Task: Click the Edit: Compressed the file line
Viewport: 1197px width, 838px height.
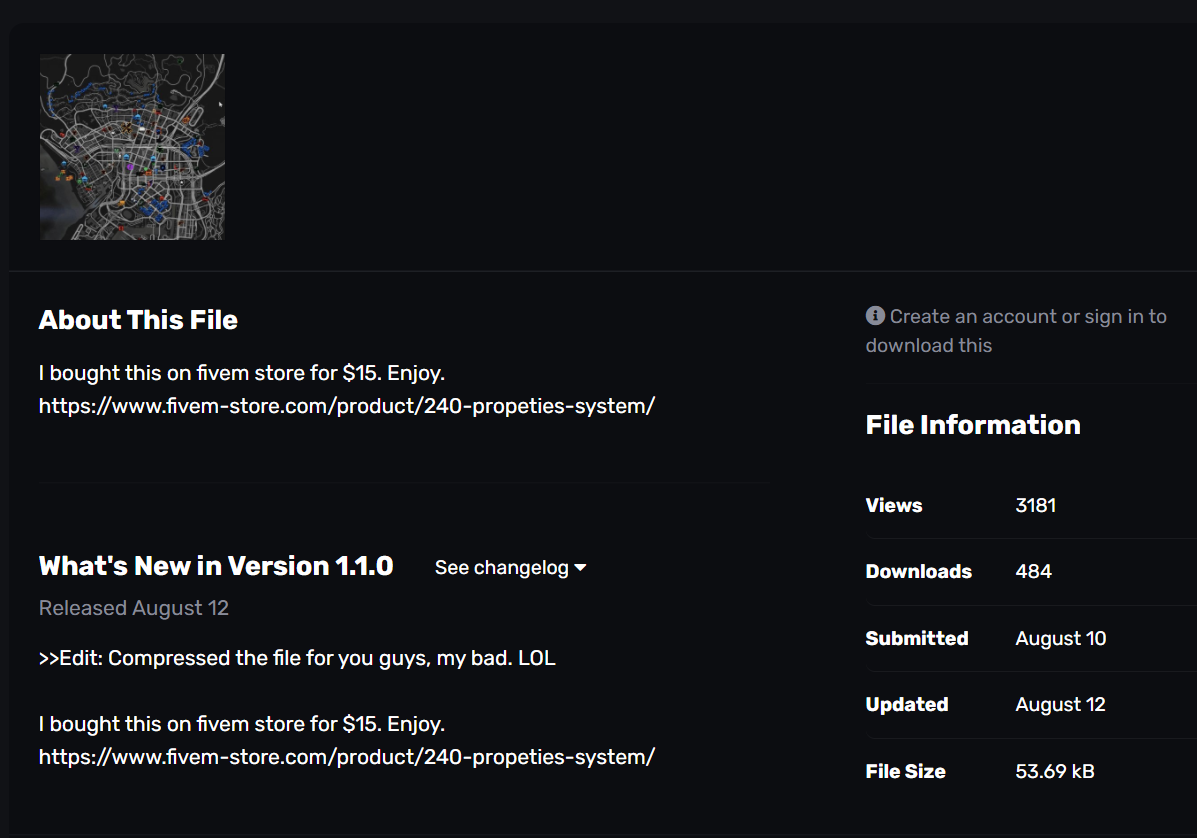Action: point(297,659)
